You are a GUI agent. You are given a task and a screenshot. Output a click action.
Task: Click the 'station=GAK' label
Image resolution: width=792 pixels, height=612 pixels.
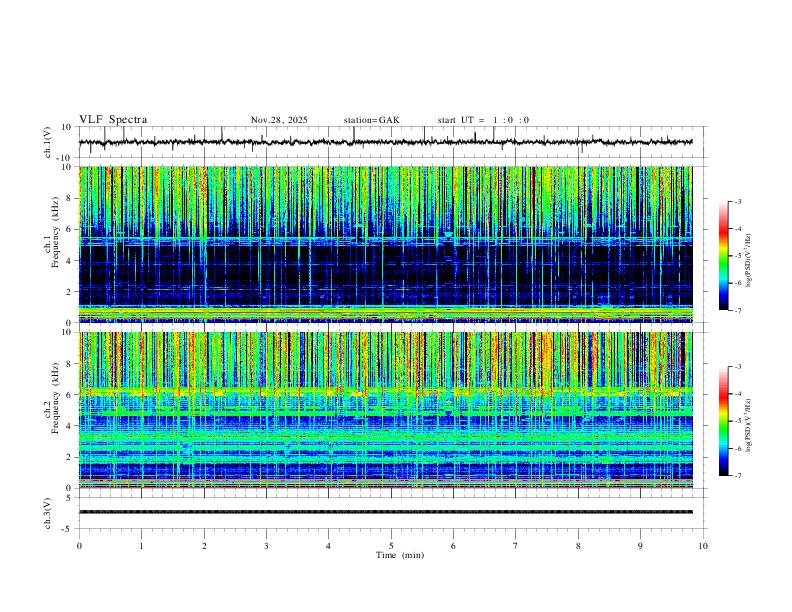pos(372,120)
